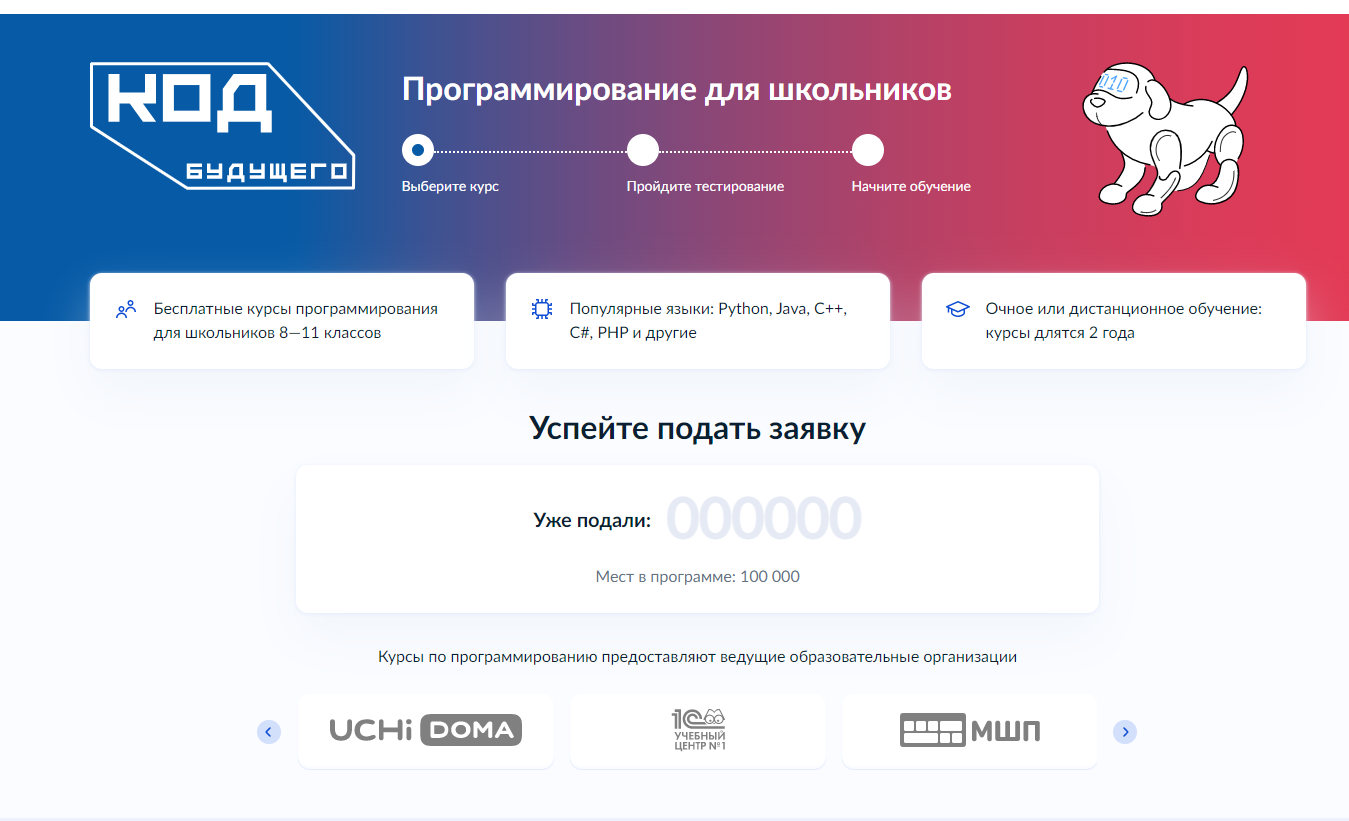The height and width of the screenshot is (821, 1349).
Task: Click the Код будущего logo
Action: point(222,125)
